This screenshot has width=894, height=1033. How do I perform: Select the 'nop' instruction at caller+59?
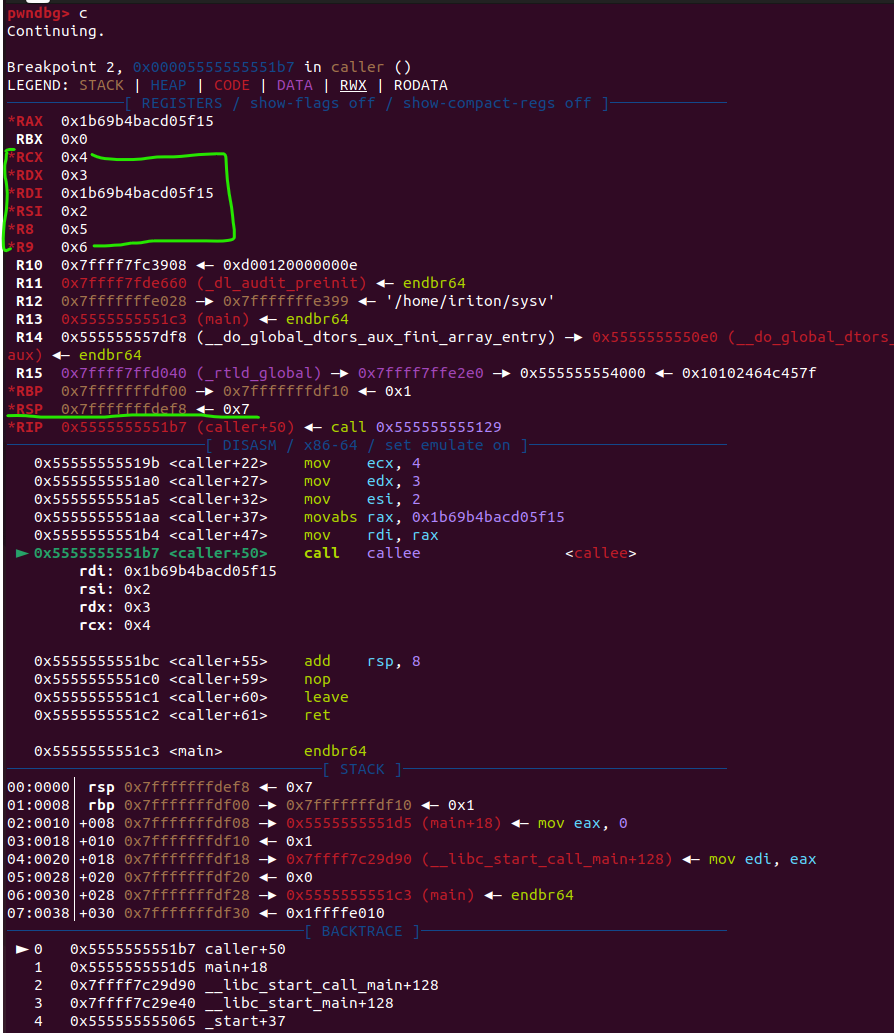317,679
